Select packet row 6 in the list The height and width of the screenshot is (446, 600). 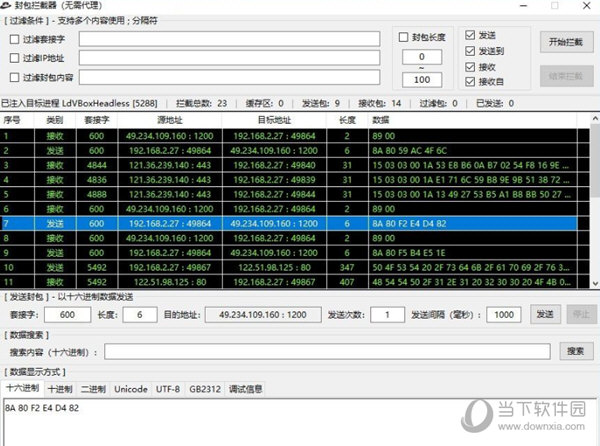pos(289,209)
